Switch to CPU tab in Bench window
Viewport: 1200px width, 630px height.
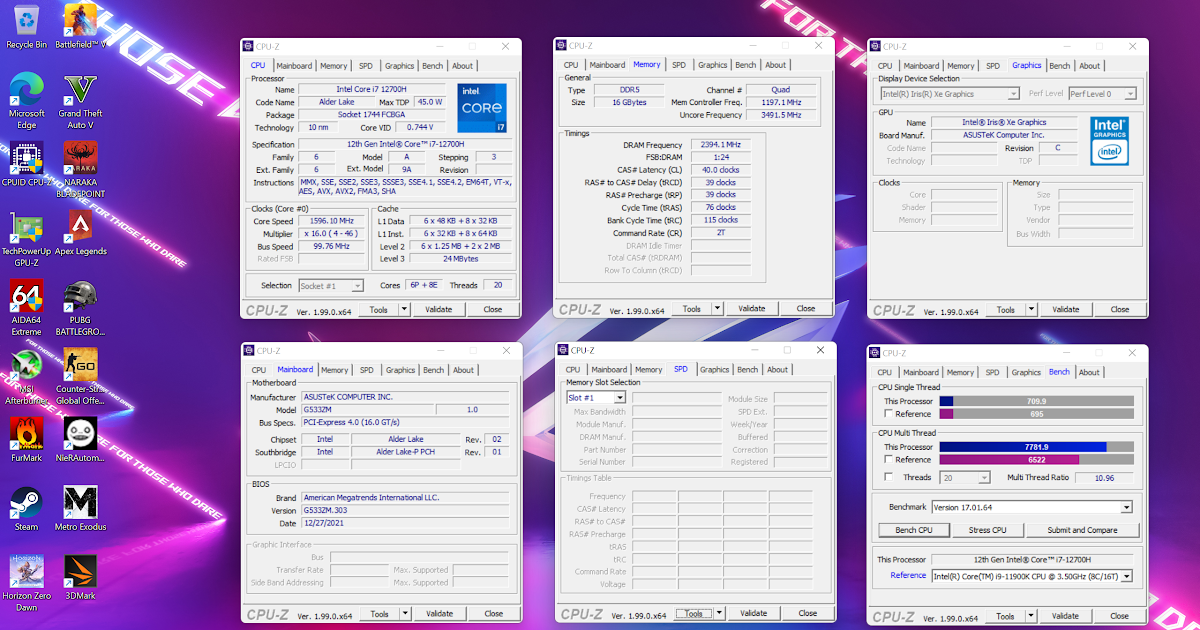coord(885,373)
